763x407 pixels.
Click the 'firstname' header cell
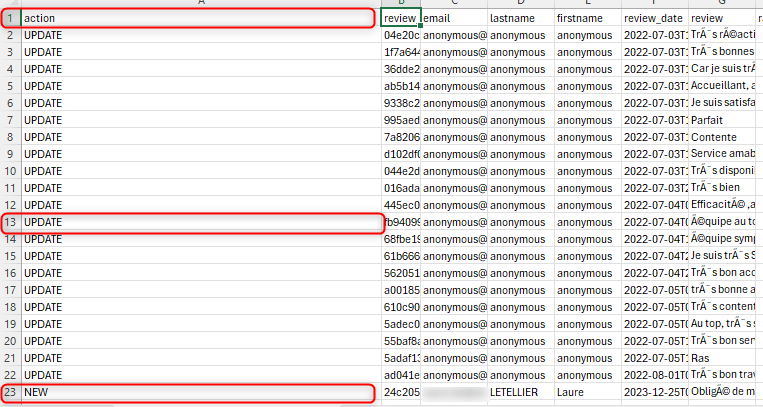point(586,18)
